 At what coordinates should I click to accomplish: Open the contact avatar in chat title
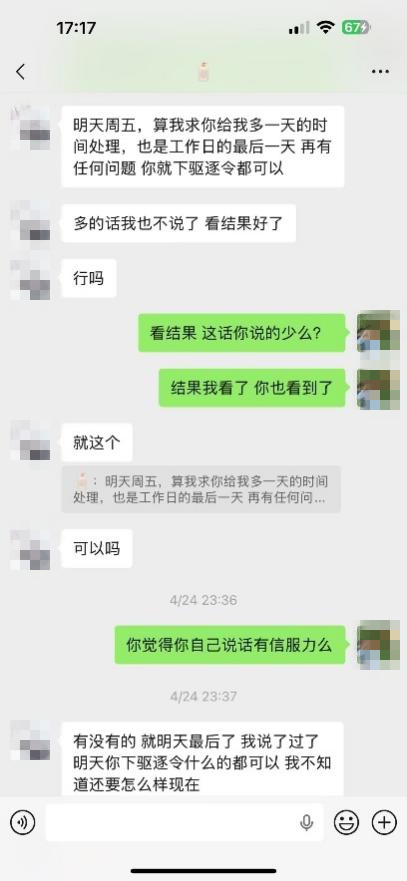click(x=204, y=71)
